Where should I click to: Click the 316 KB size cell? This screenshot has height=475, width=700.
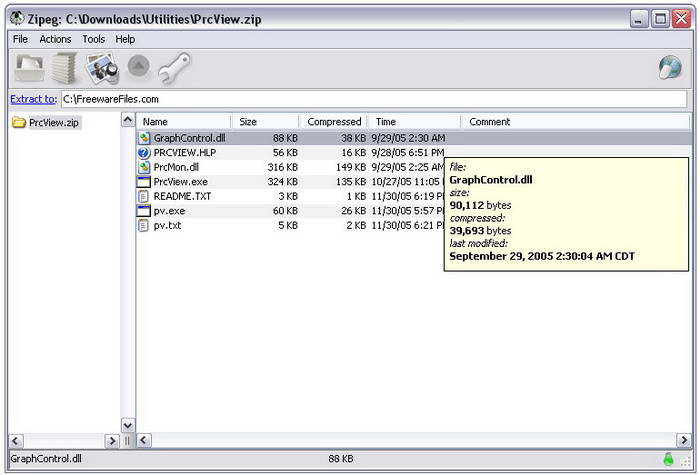pyautogui.click(x=283, y=167)
